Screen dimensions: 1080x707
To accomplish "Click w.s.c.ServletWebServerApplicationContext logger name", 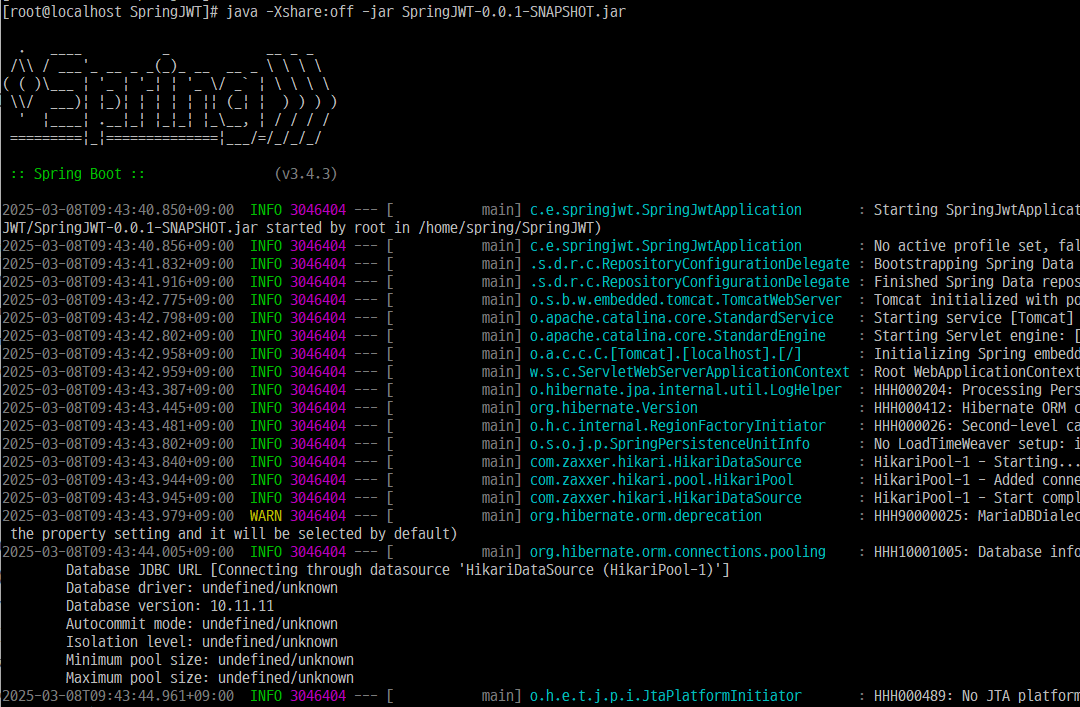I will coord(689,371).
